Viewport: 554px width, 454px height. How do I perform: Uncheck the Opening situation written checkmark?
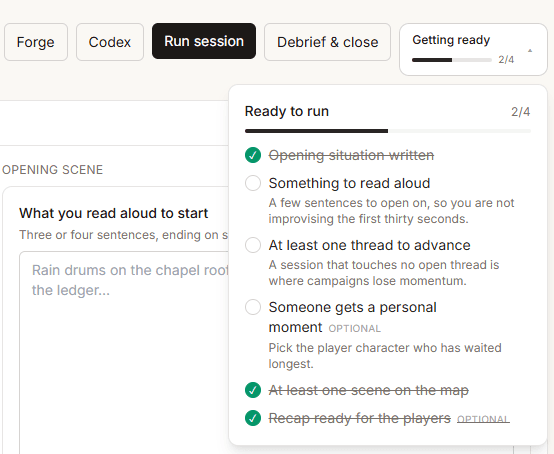(x=253, y=155)
